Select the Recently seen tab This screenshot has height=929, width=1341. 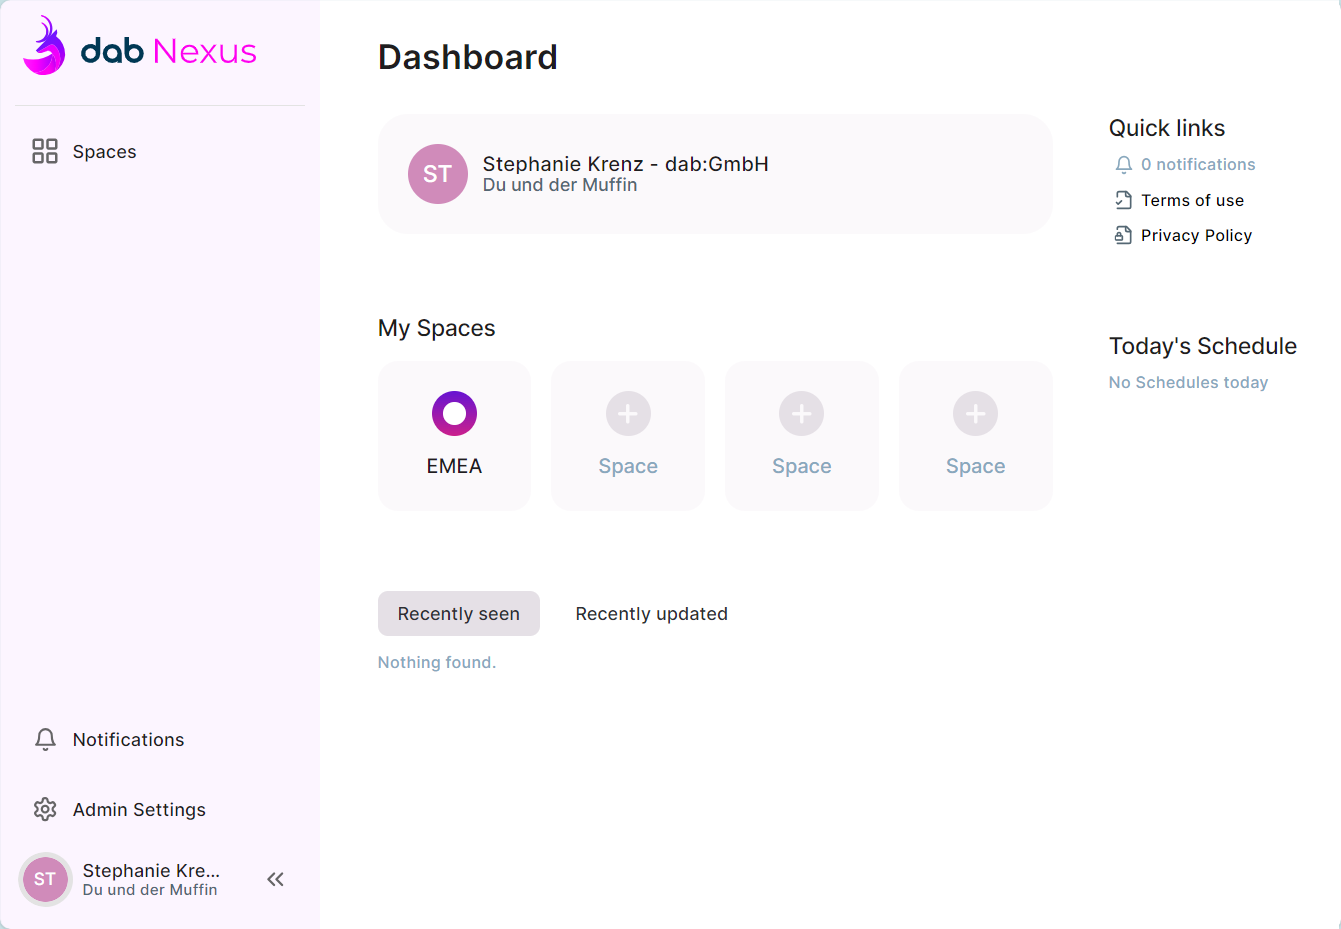pyautogui.click(x=458, y=613)
